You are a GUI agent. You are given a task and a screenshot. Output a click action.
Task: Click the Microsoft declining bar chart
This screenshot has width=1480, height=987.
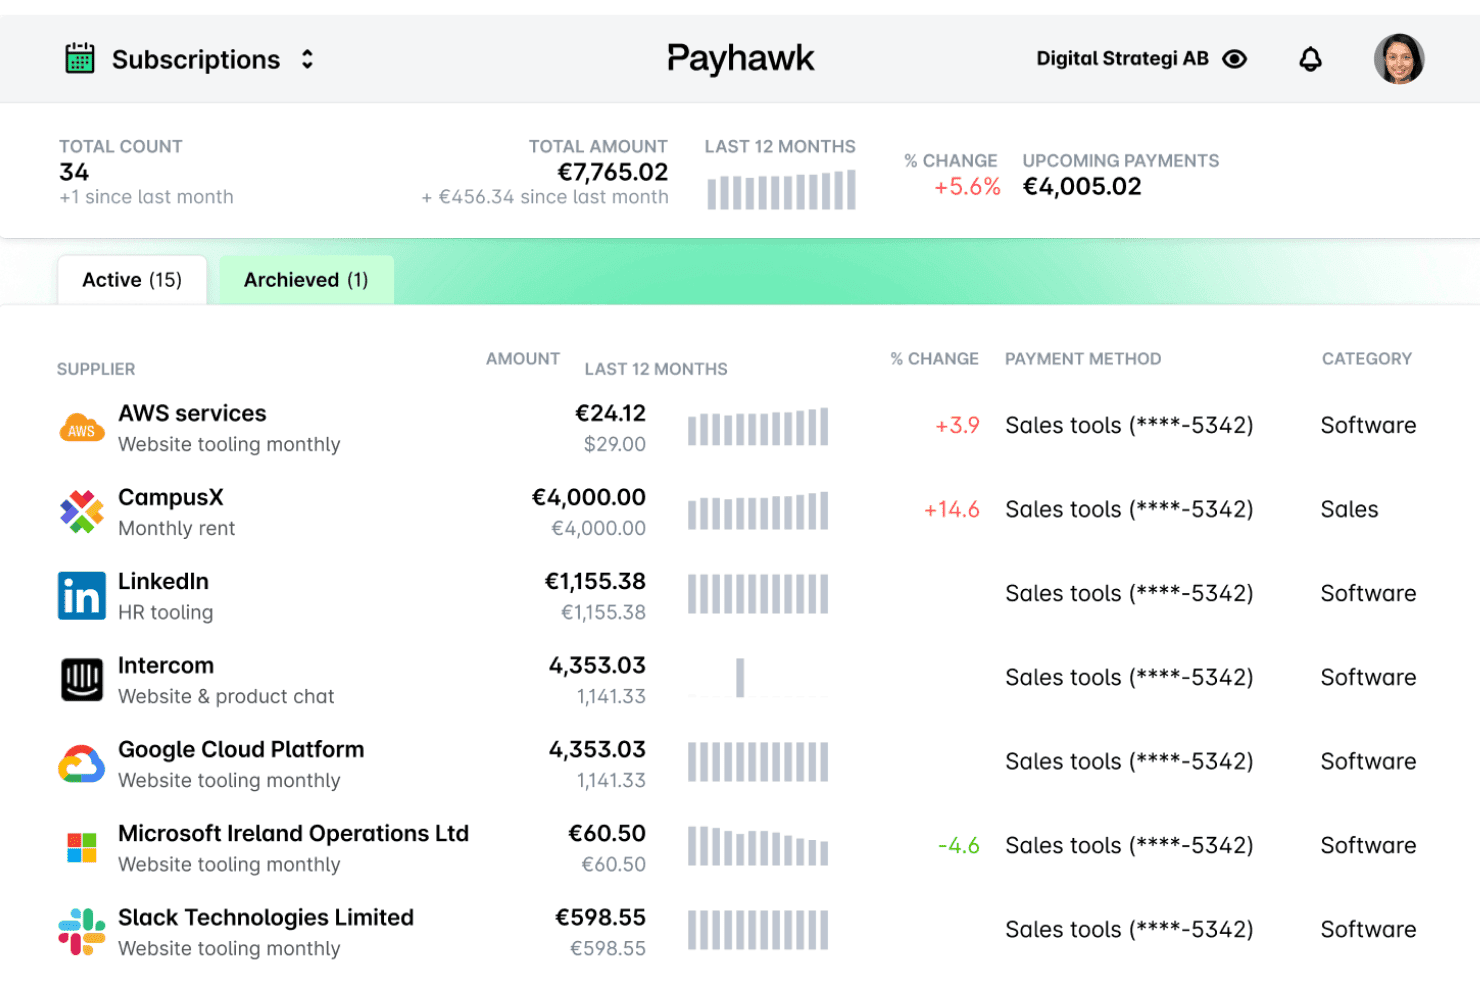coord(758,846)
